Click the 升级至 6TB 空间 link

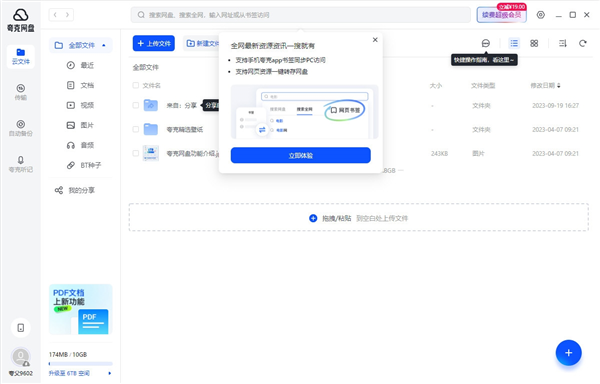pyautogui.click(x=69, y=373)
